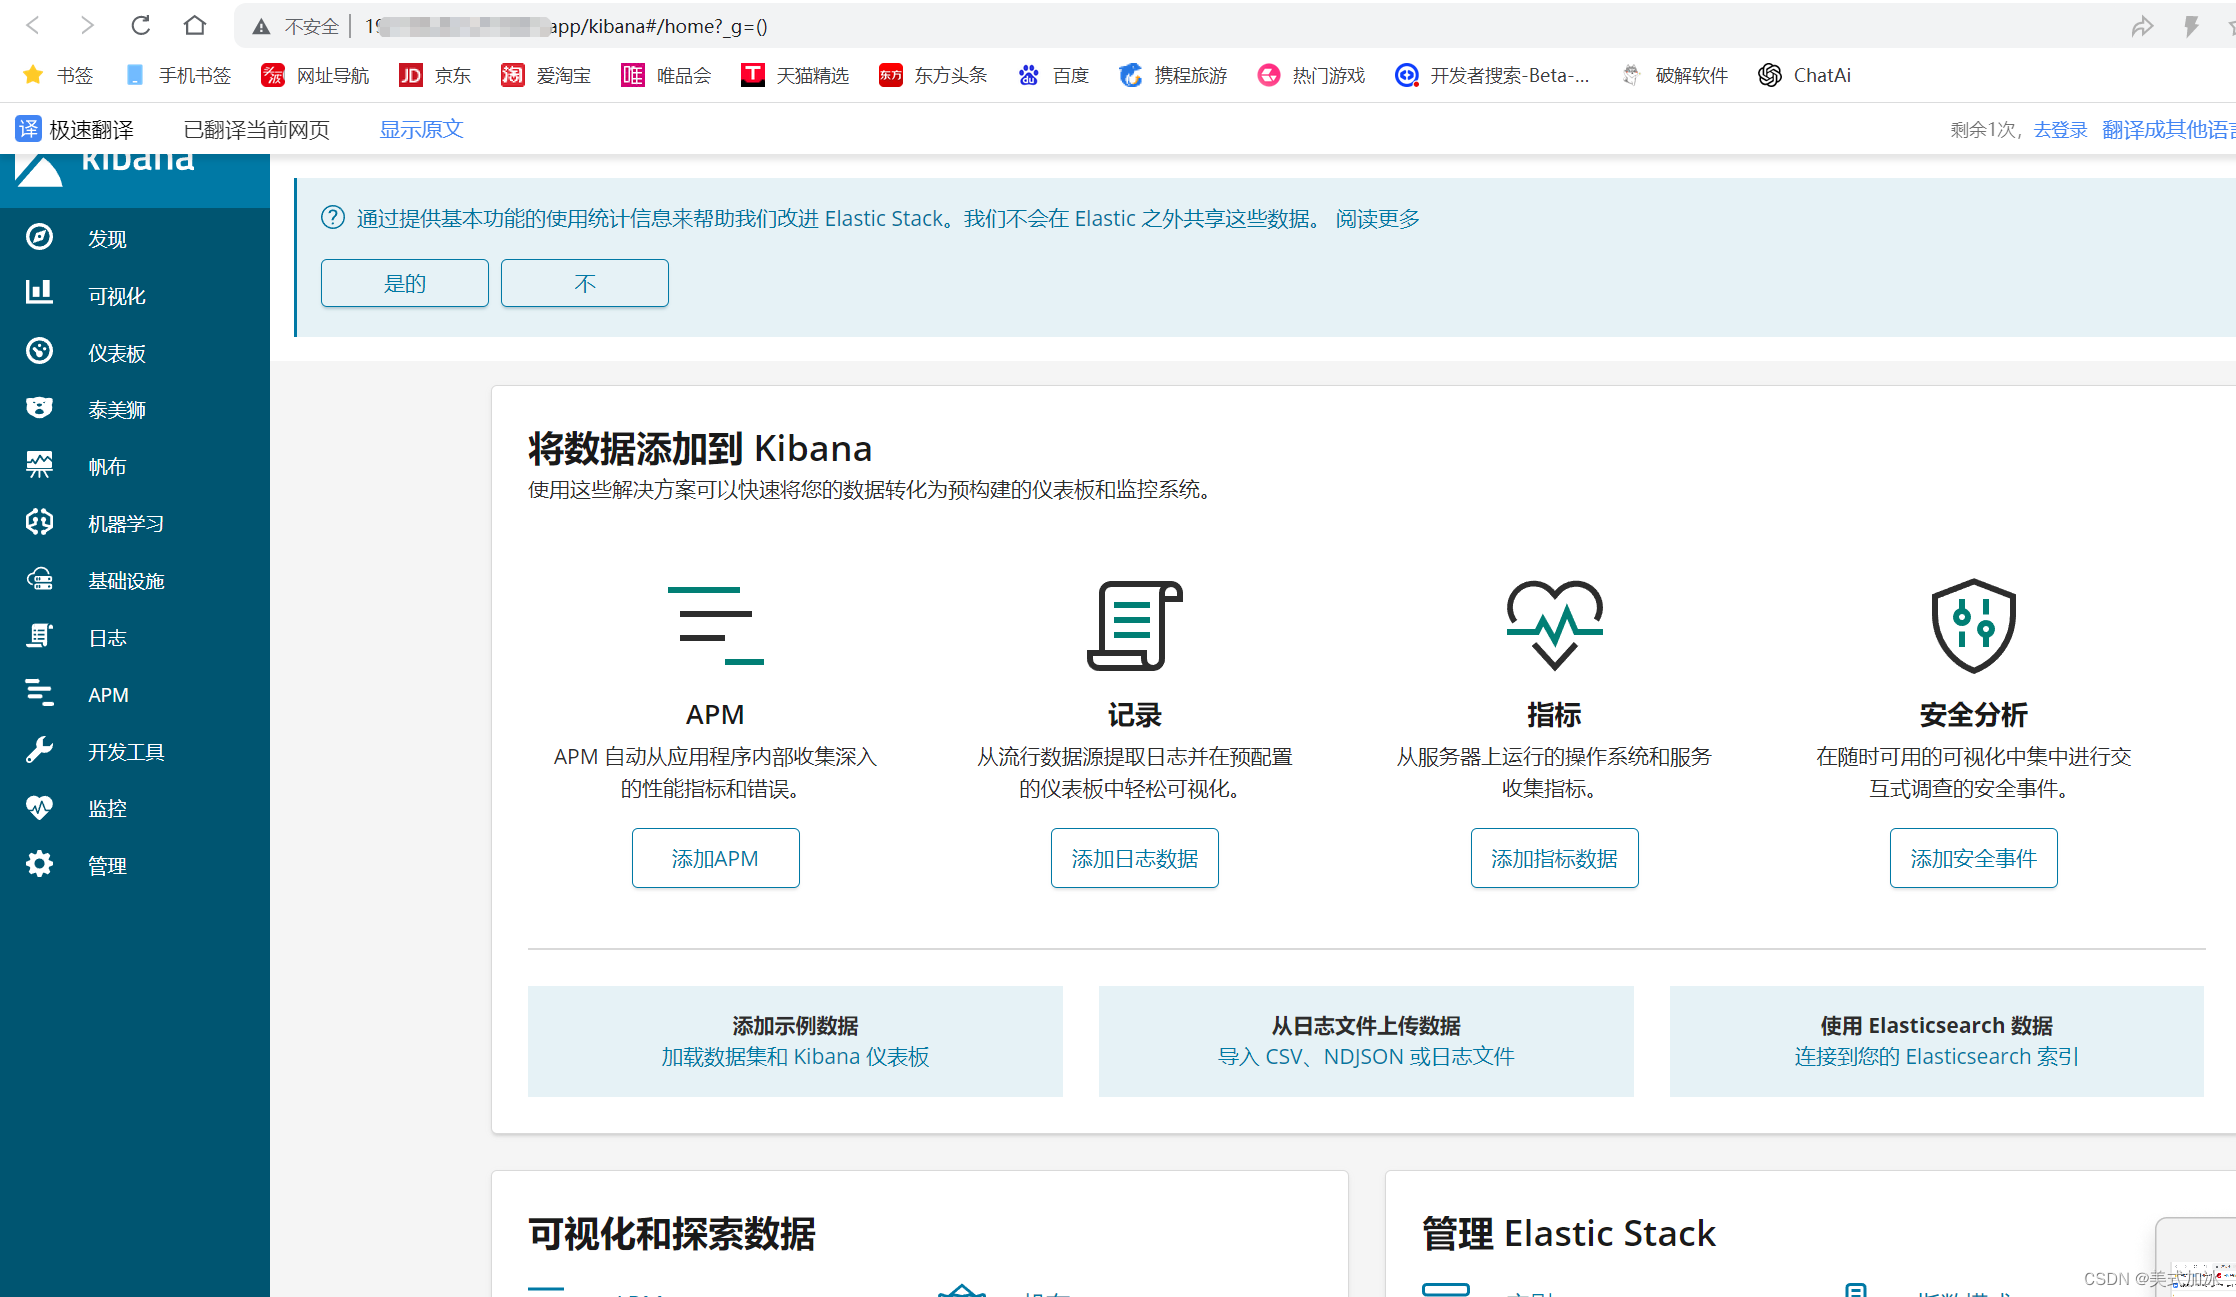
Task: Select 发现 in the sidebar menu
Action: (x=107, y=239)
